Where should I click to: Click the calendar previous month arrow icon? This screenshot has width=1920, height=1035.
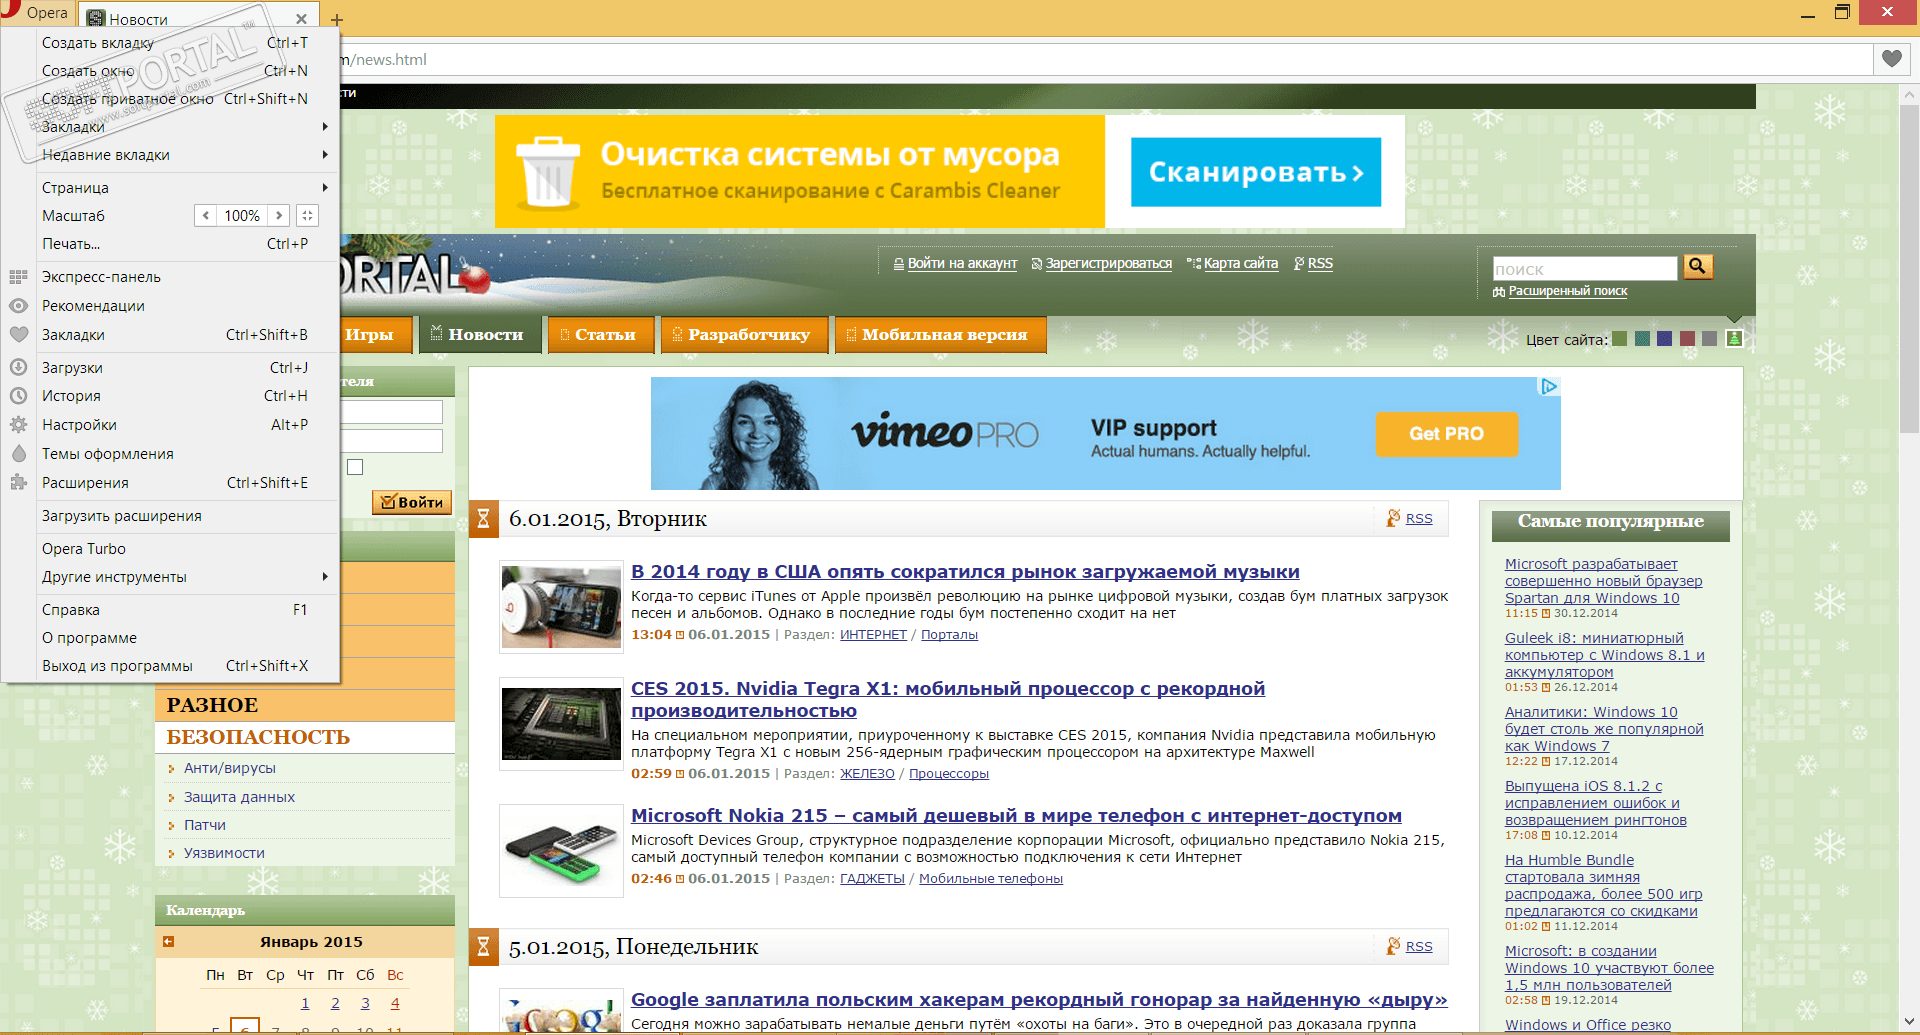pyautogui.click(x=168, y=941)
